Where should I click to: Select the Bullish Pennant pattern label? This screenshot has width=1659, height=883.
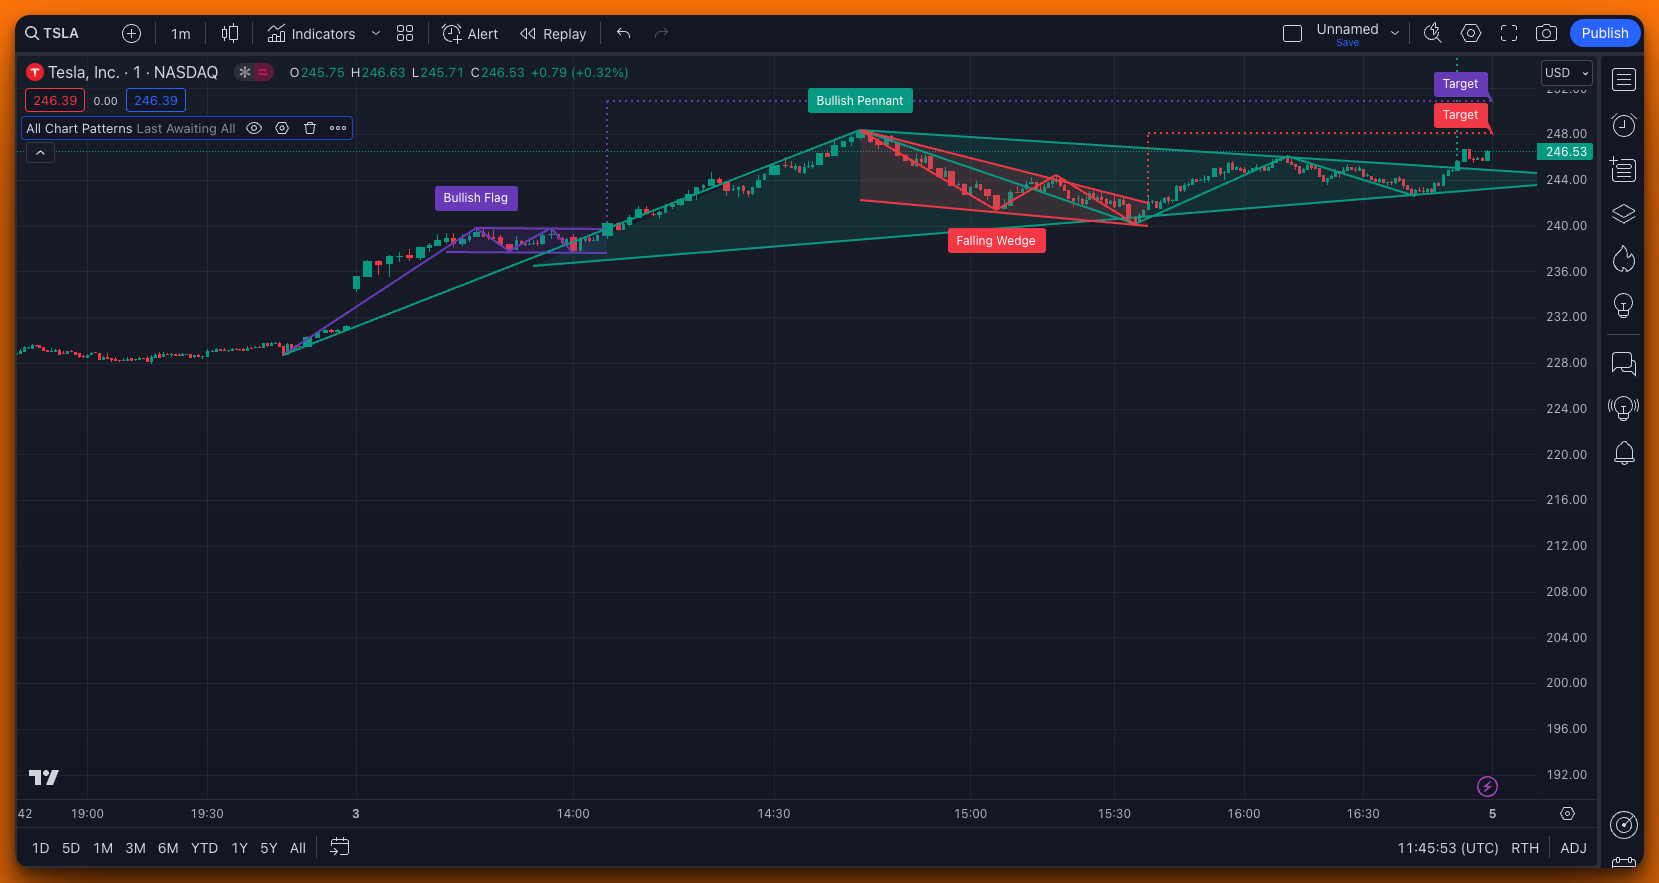pos(860,101)
